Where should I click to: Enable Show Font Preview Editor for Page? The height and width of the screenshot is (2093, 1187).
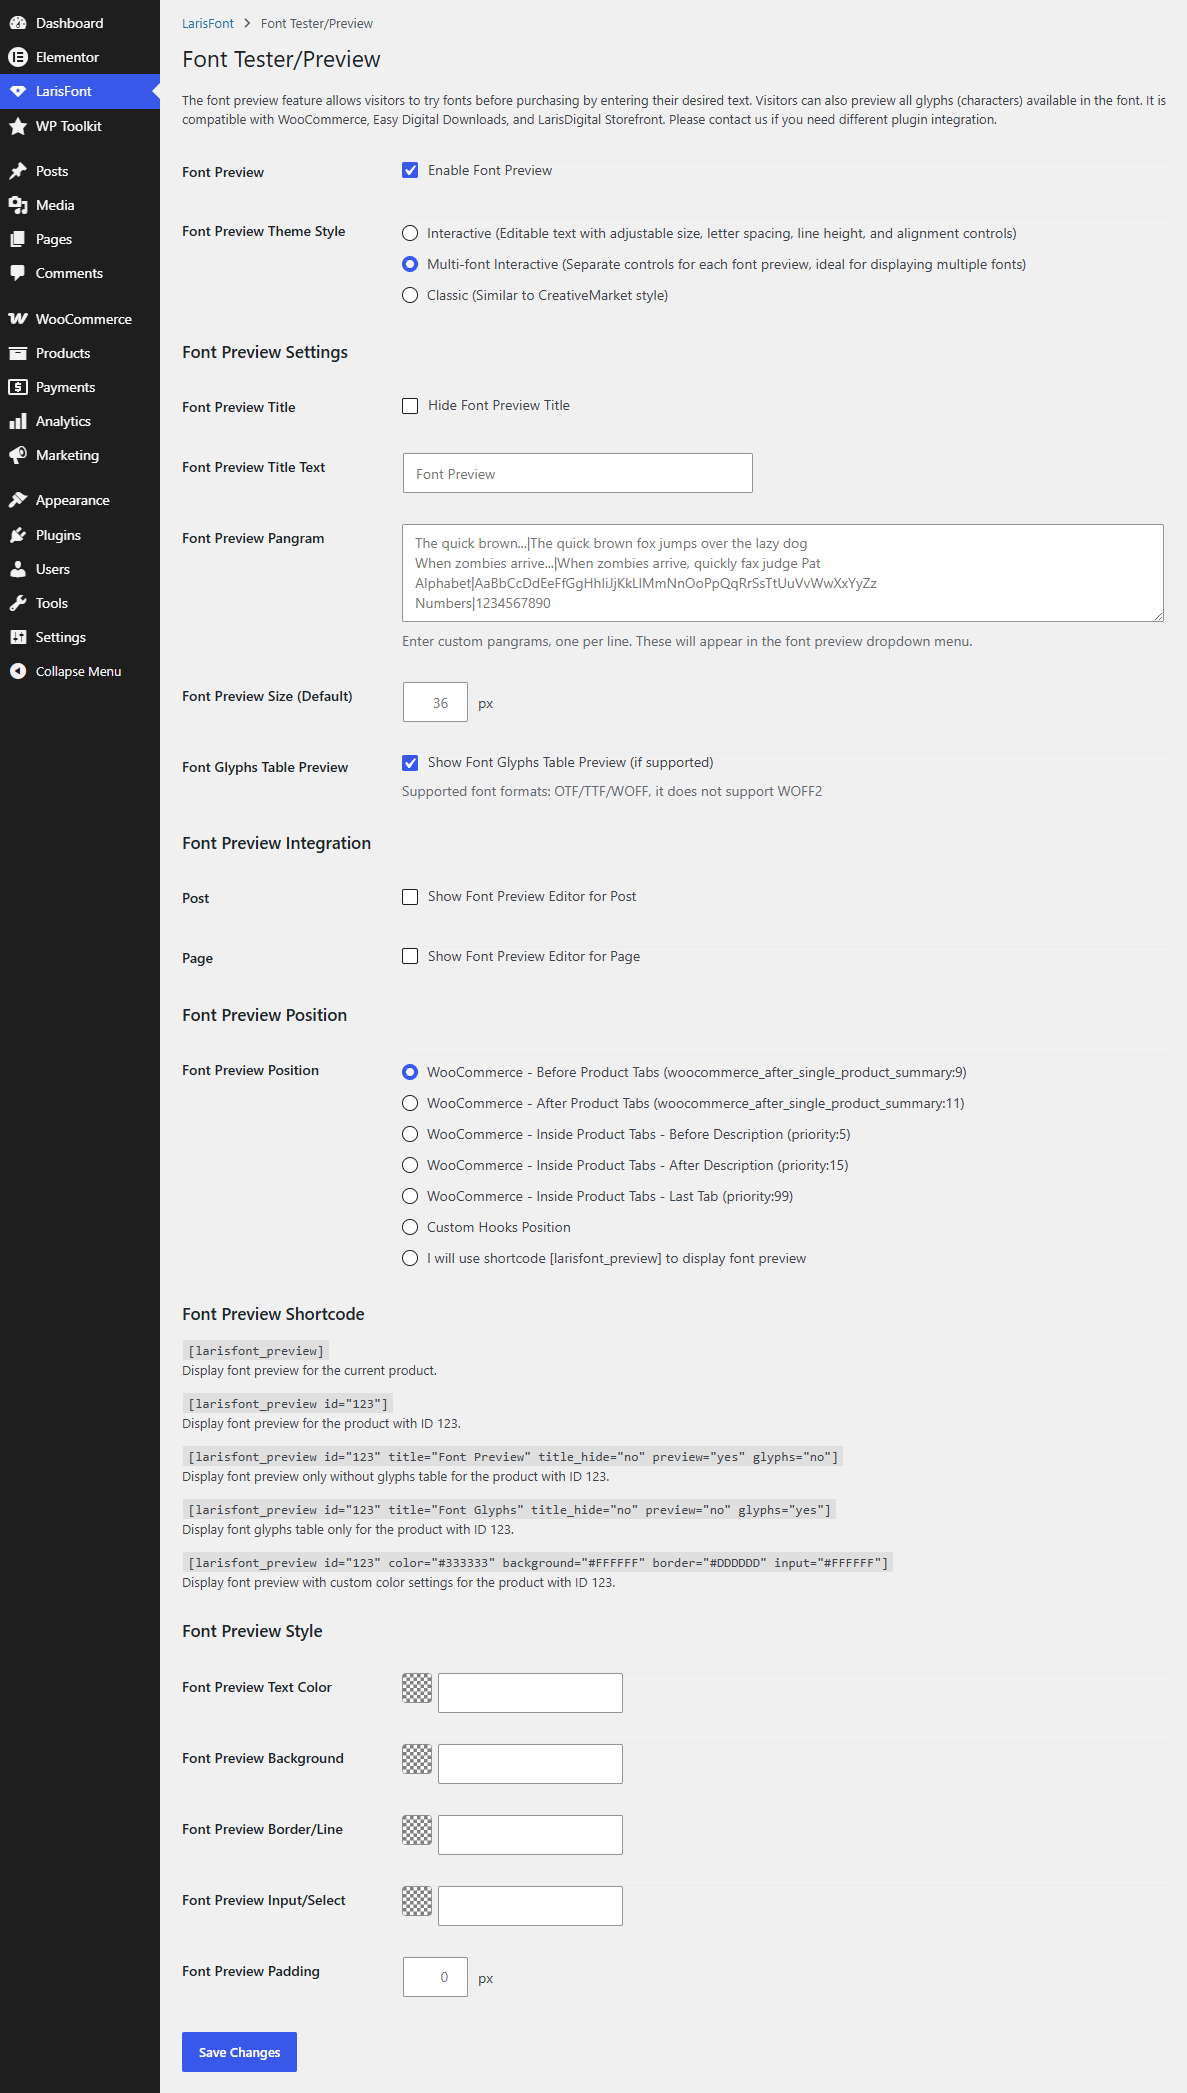410,956
